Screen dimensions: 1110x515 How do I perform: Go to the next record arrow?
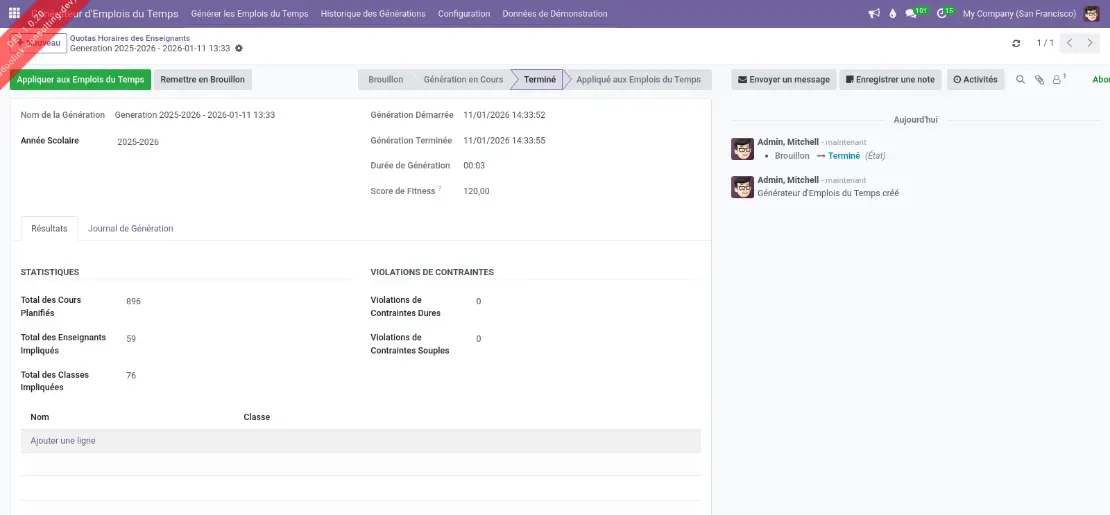pos(1090,43)
